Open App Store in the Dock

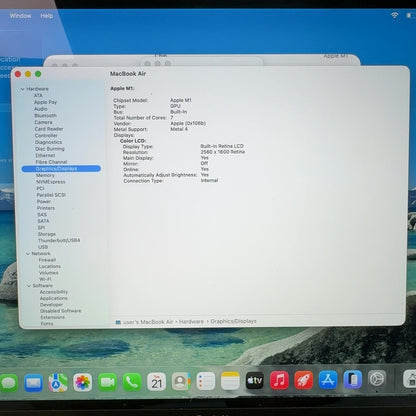(x=328, y=380)
